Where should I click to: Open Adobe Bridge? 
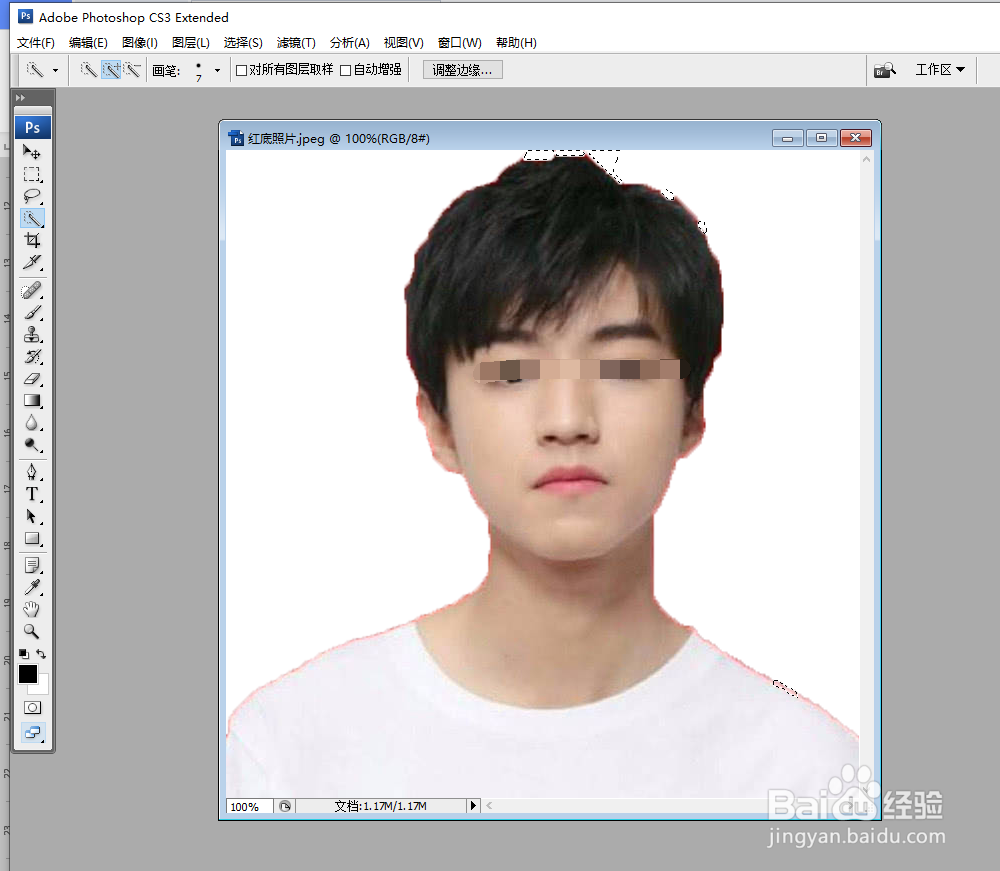(885, 70)
